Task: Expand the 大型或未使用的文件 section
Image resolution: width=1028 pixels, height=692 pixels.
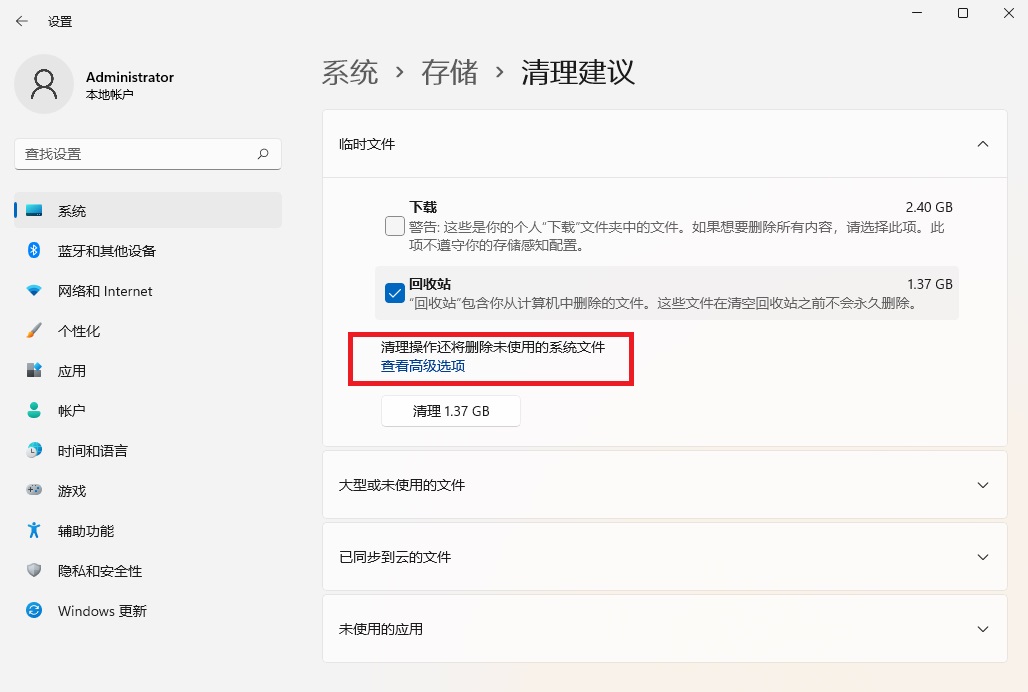Action: tap(982, 485)
